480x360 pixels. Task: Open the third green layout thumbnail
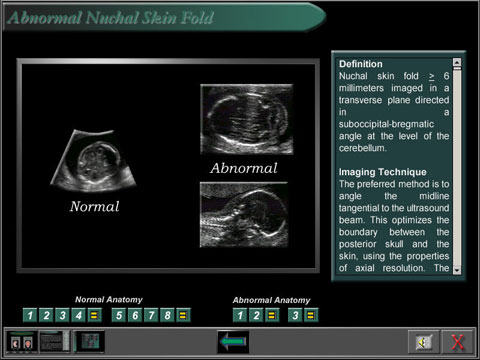89,342
